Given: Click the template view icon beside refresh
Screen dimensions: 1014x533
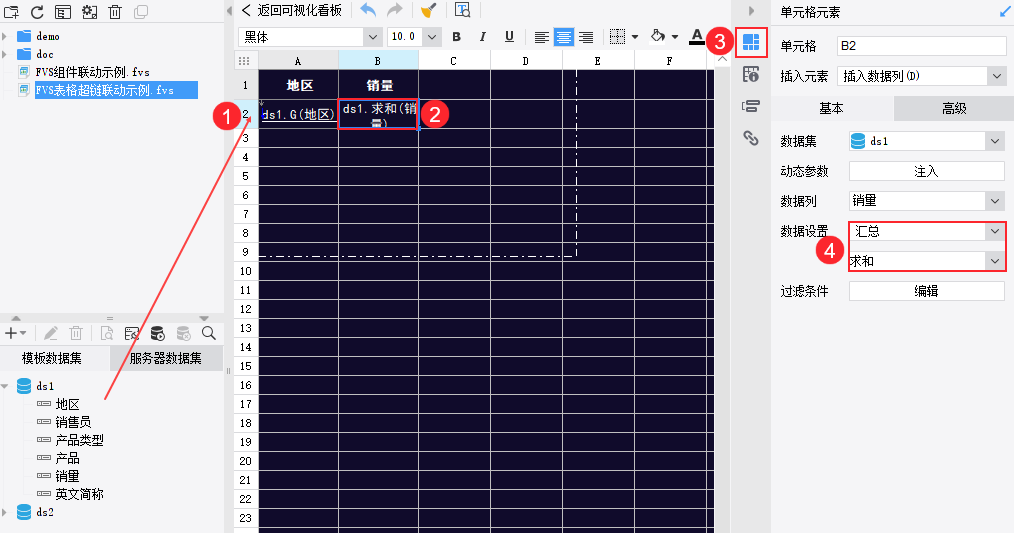Looking at the screenshot, I should point(63,12).
